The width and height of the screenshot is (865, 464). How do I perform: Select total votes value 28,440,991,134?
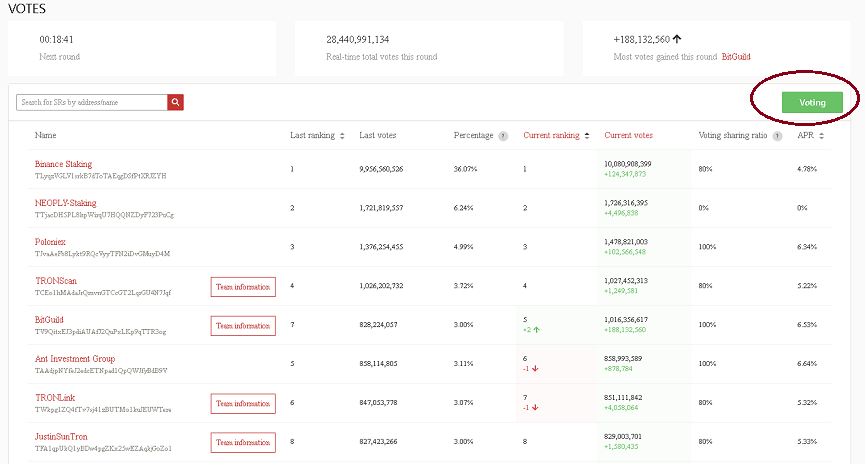pos(357,40)
